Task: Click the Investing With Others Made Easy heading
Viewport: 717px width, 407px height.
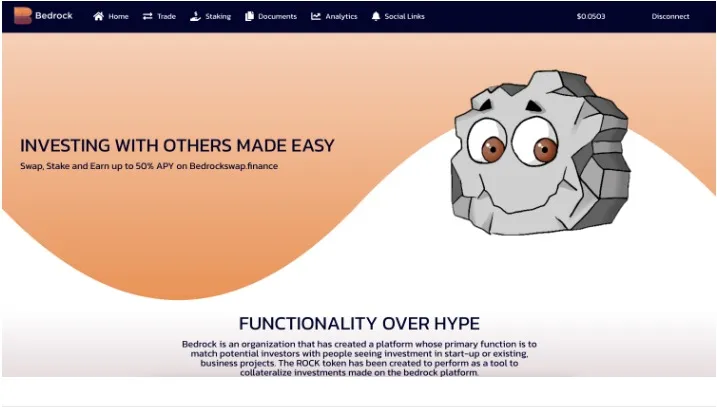Action: 177,145
